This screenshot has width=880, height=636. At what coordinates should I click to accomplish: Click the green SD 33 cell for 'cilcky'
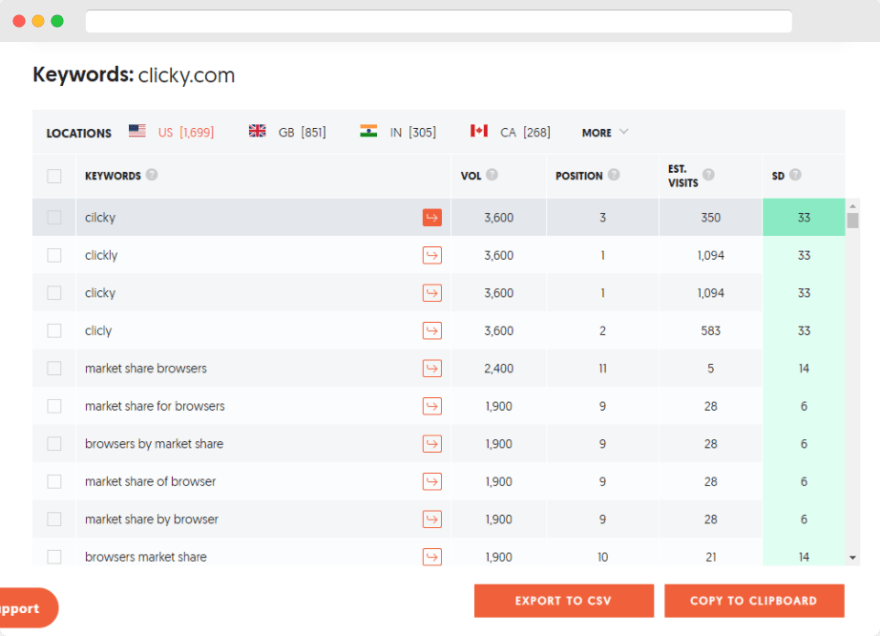(x=804, y=217)
